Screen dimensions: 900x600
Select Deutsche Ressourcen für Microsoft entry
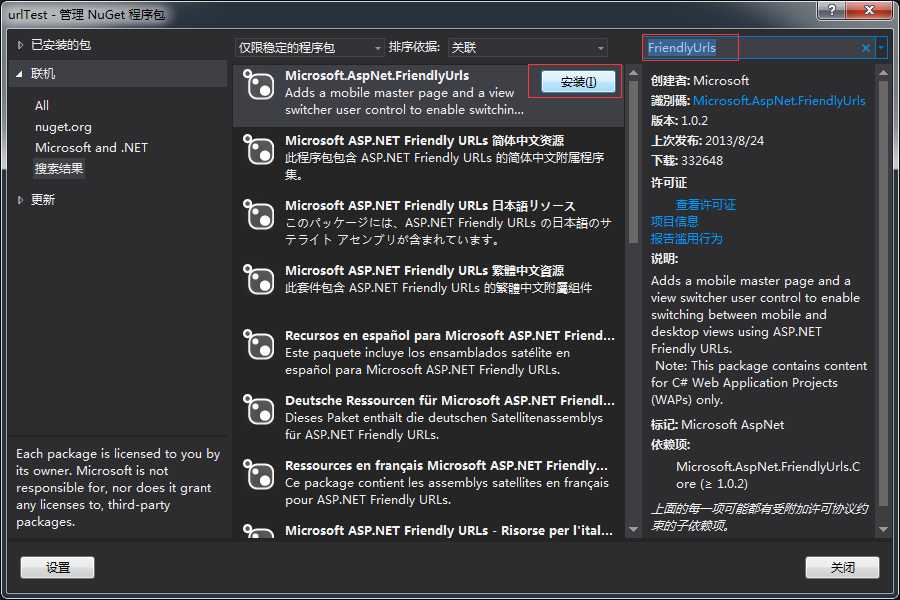[428, 417]
